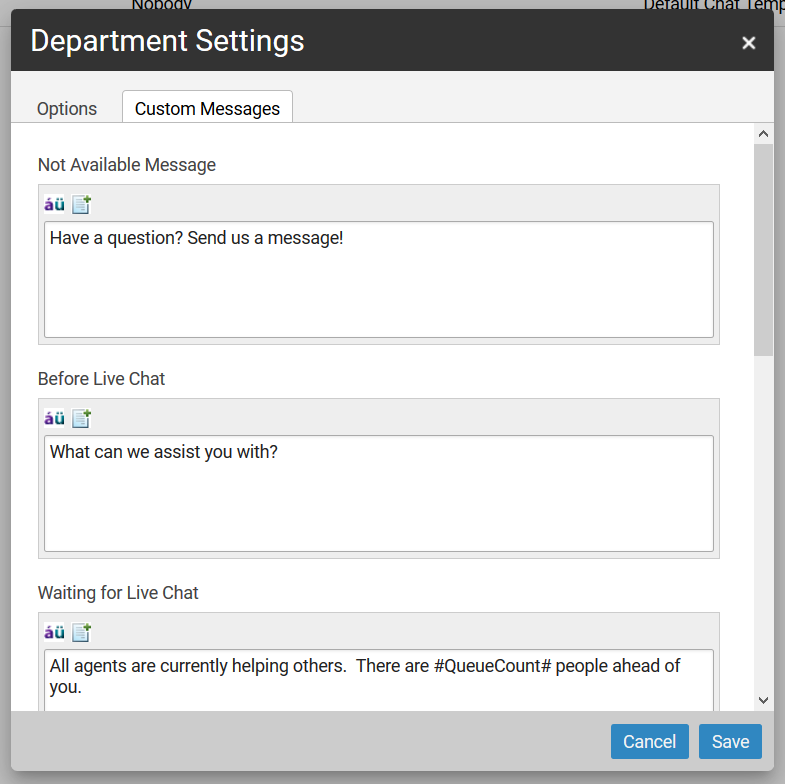The image size is (785, 784).
Task: Click the Cancel button
Action: (x=649, y=742)
